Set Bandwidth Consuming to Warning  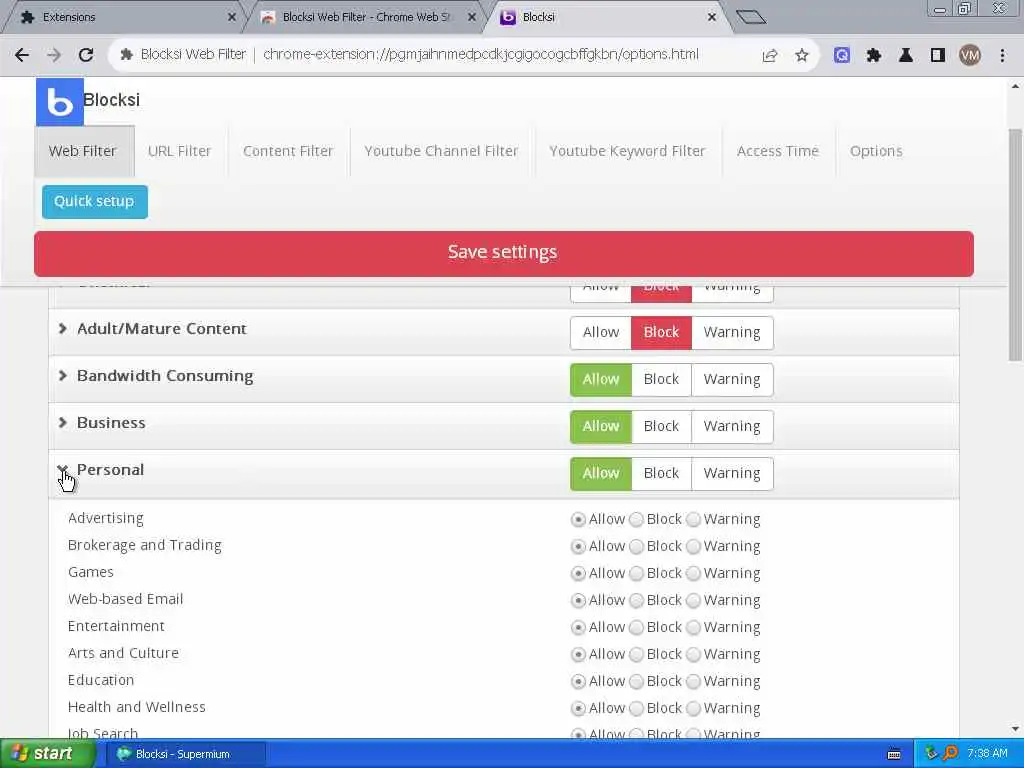click(732, 379)
